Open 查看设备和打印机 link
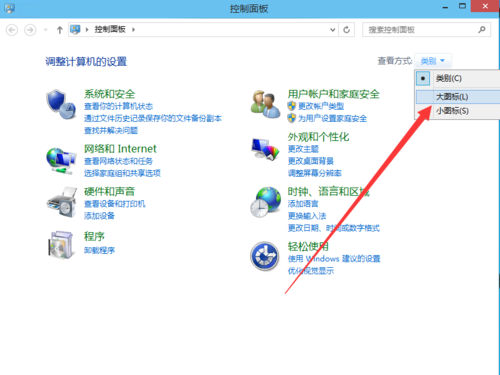 [x=114, y=204]
